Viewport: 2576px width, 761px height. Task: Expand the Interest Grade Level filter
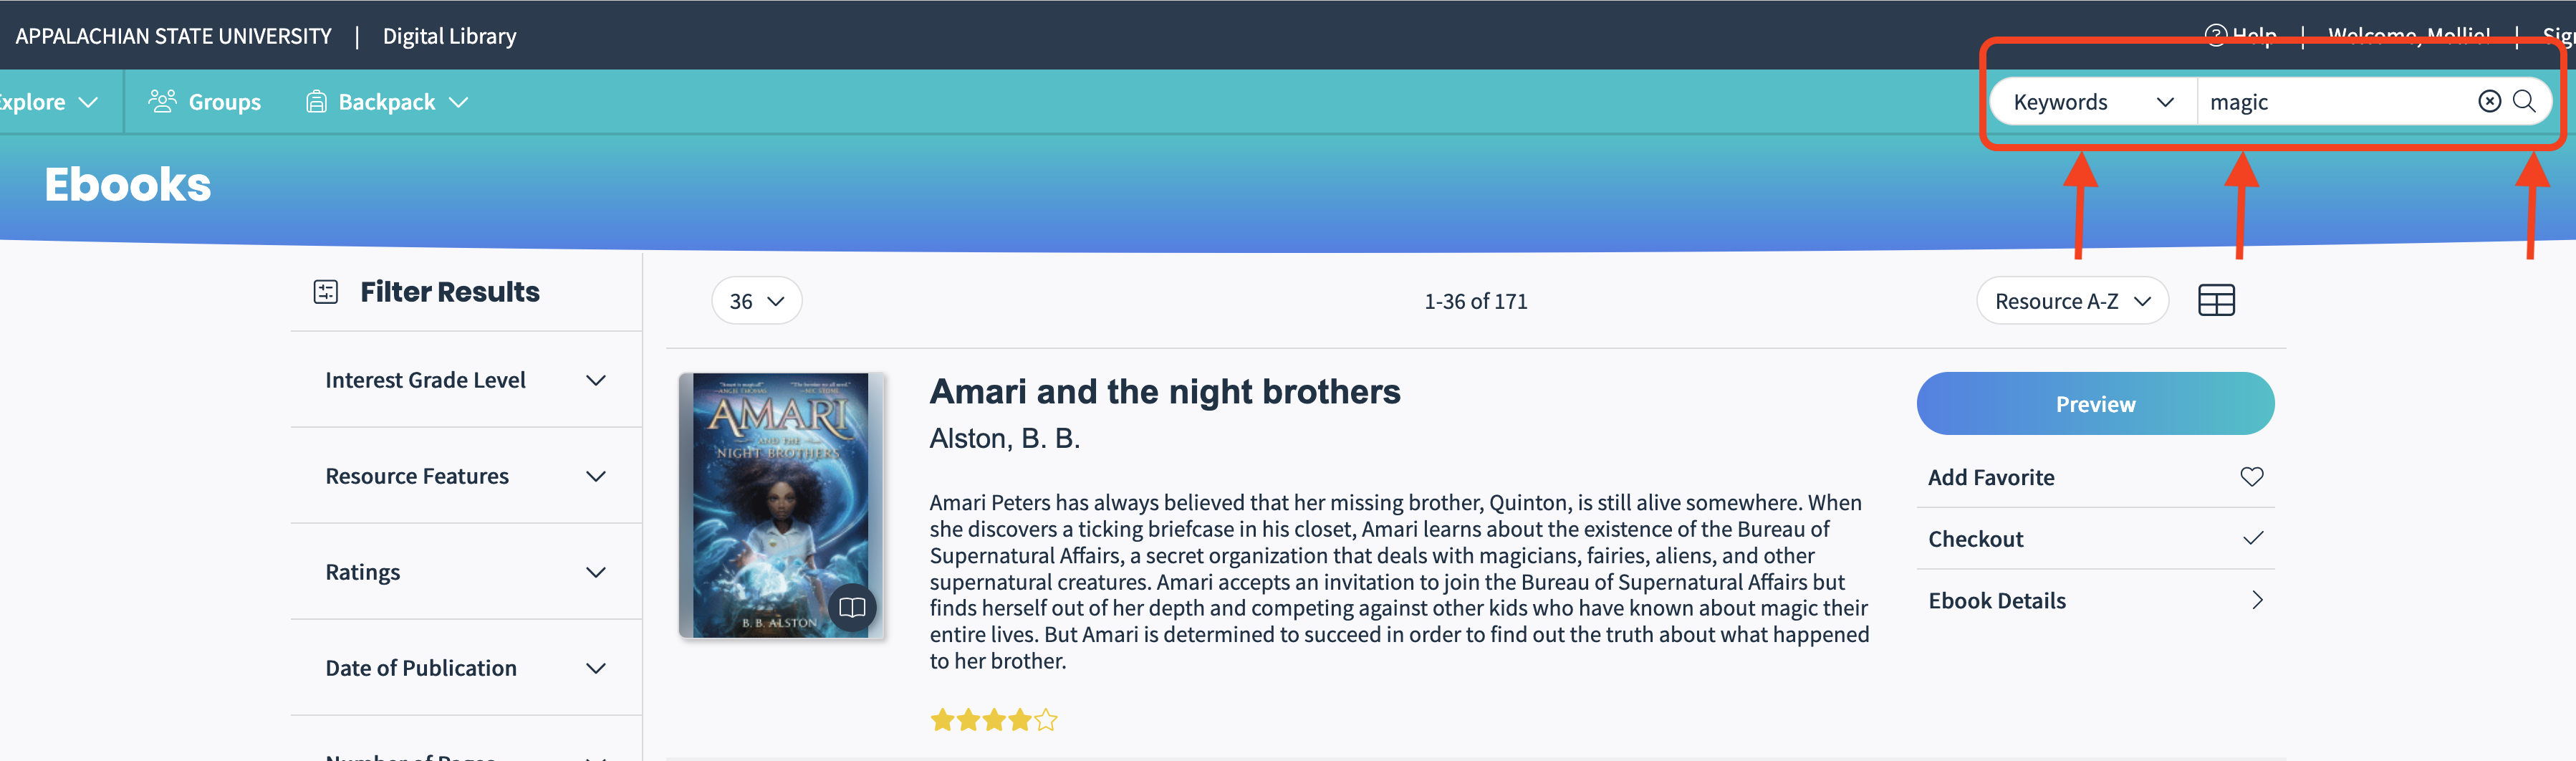[595, 380]
